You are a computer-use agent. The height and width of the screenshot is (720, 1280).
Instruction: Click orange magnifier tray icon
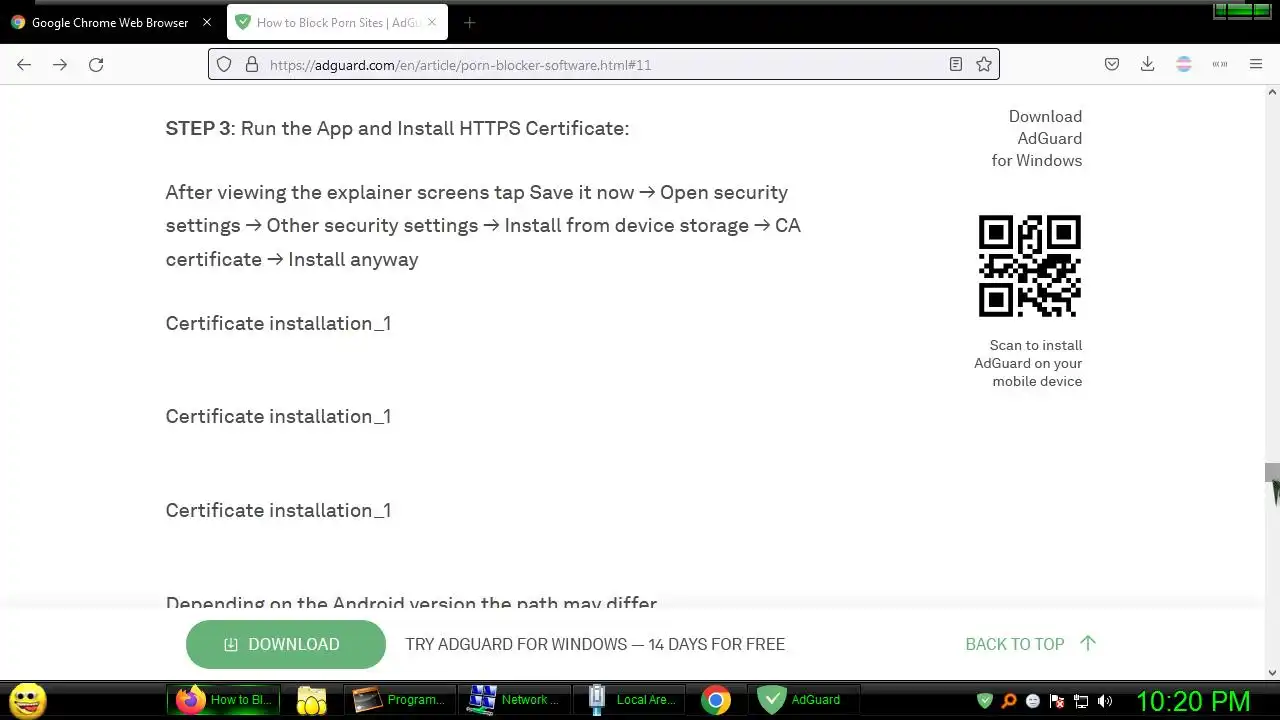[x=1009, y=701]
